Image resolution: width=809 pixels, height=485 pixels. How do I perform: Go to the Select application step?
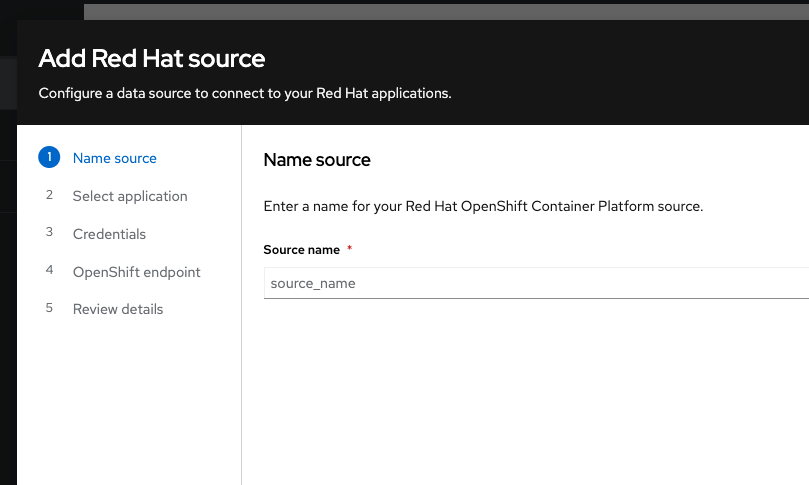click(x=130, y=196)
